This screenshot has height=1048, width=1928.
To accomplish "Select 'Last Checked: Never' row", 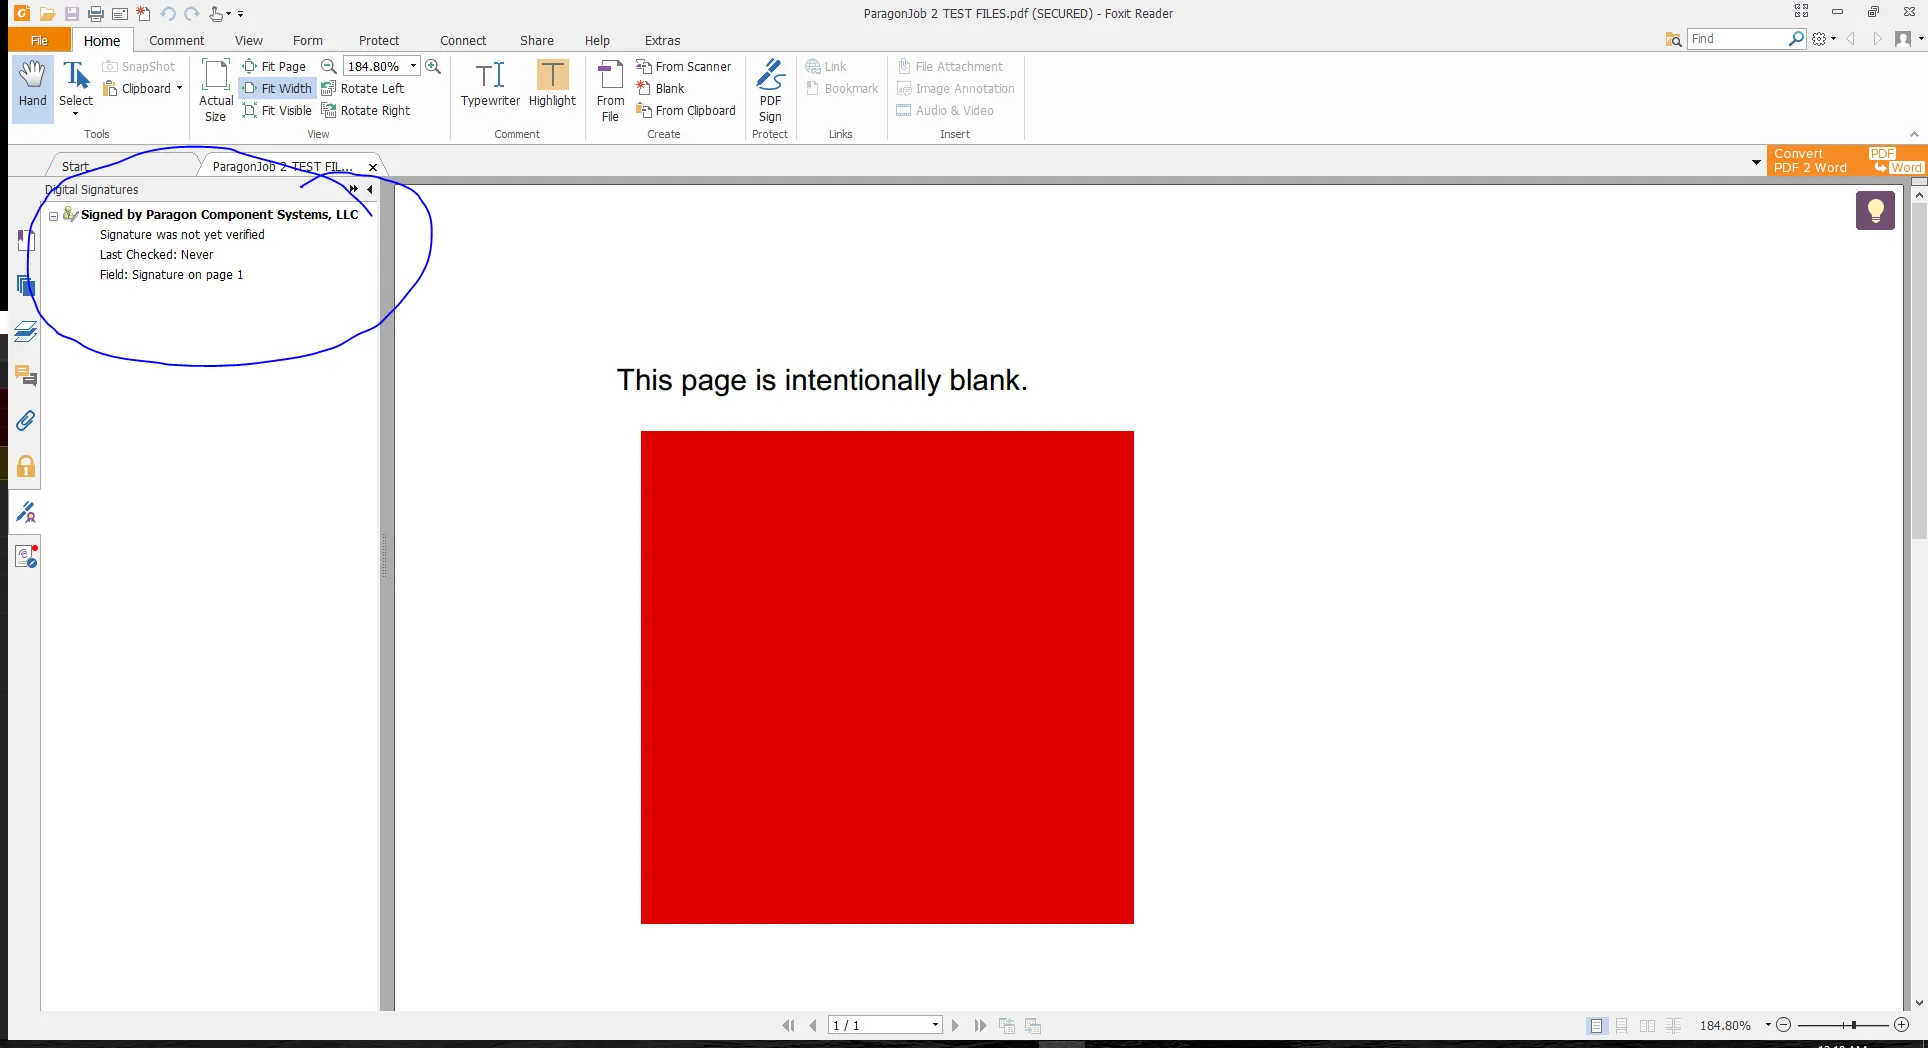I will [156, 255].
